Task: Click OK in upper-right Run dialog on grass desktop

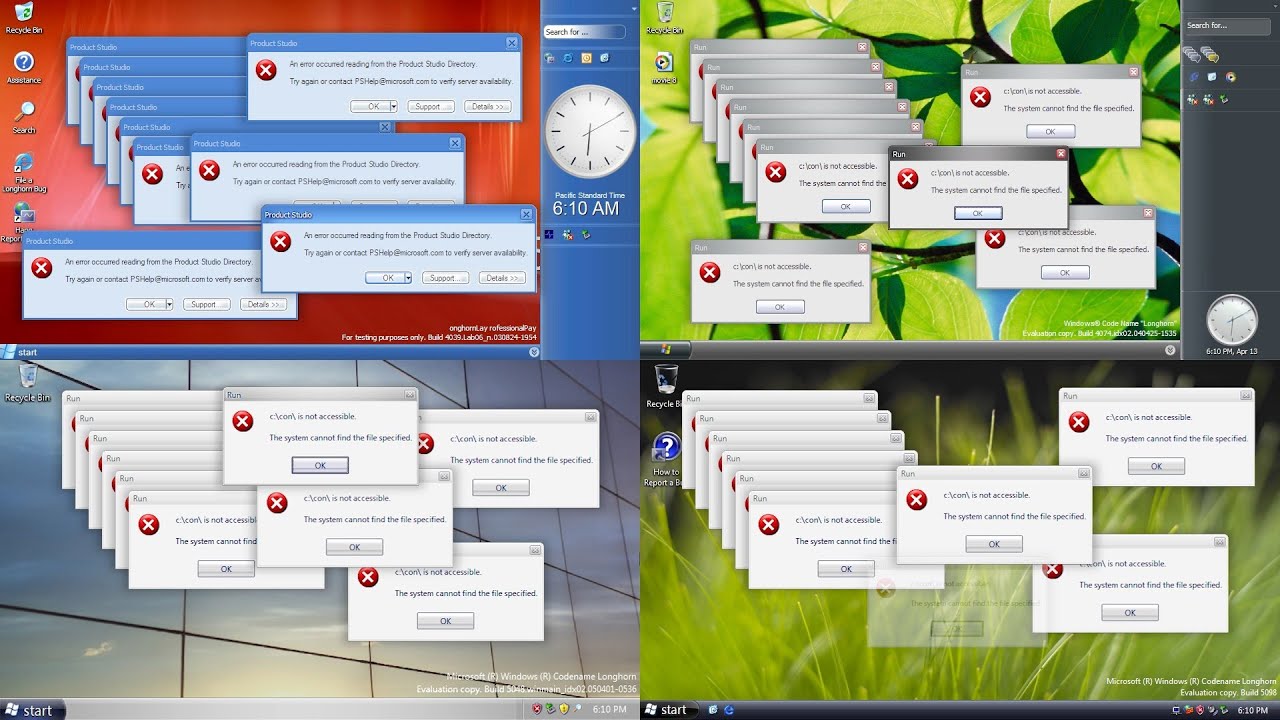Action: pyautogui.click(x=1156, y=466)
